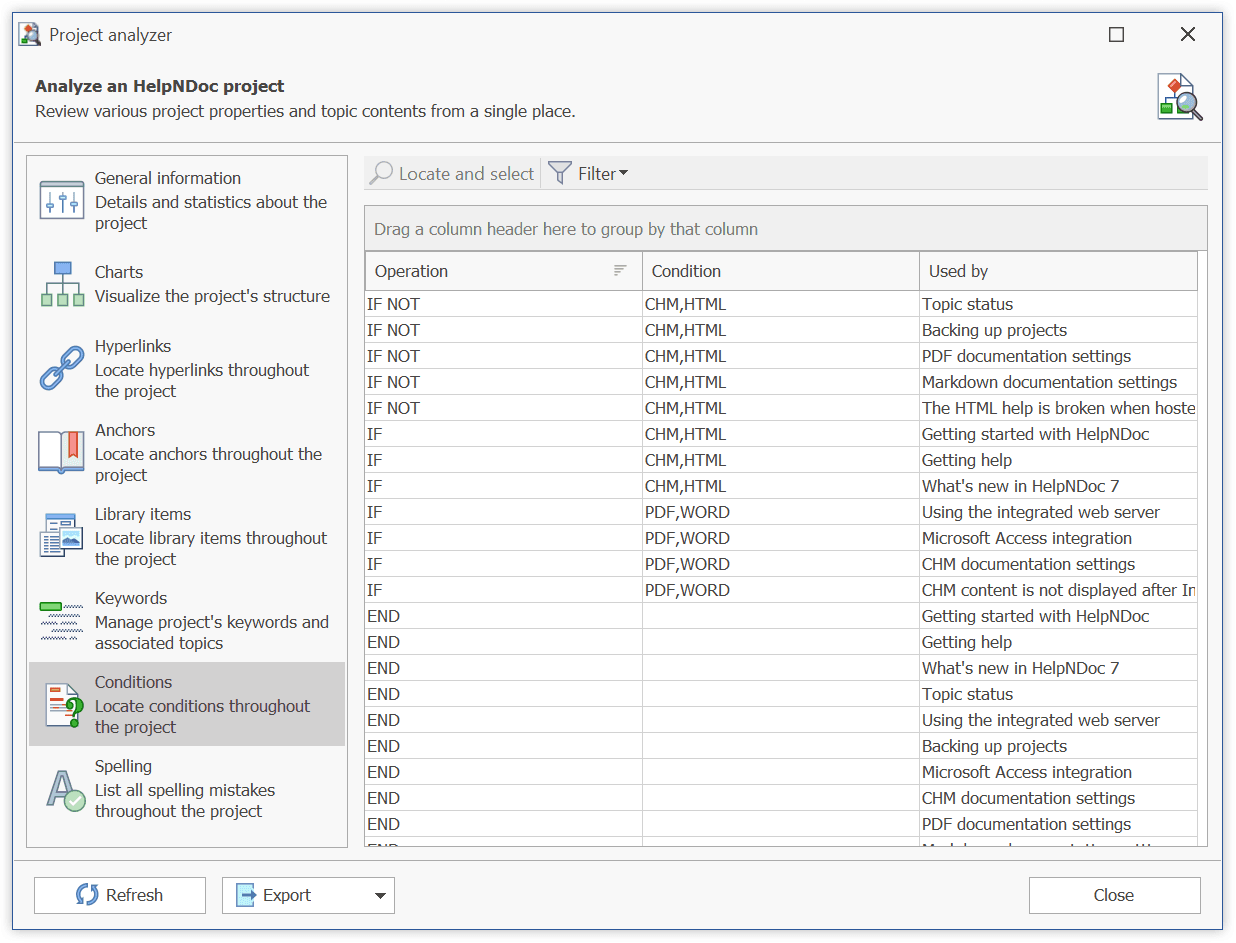Select the Spelling check icon
The width and height of the screenshot is (1236, 943).
66,789
